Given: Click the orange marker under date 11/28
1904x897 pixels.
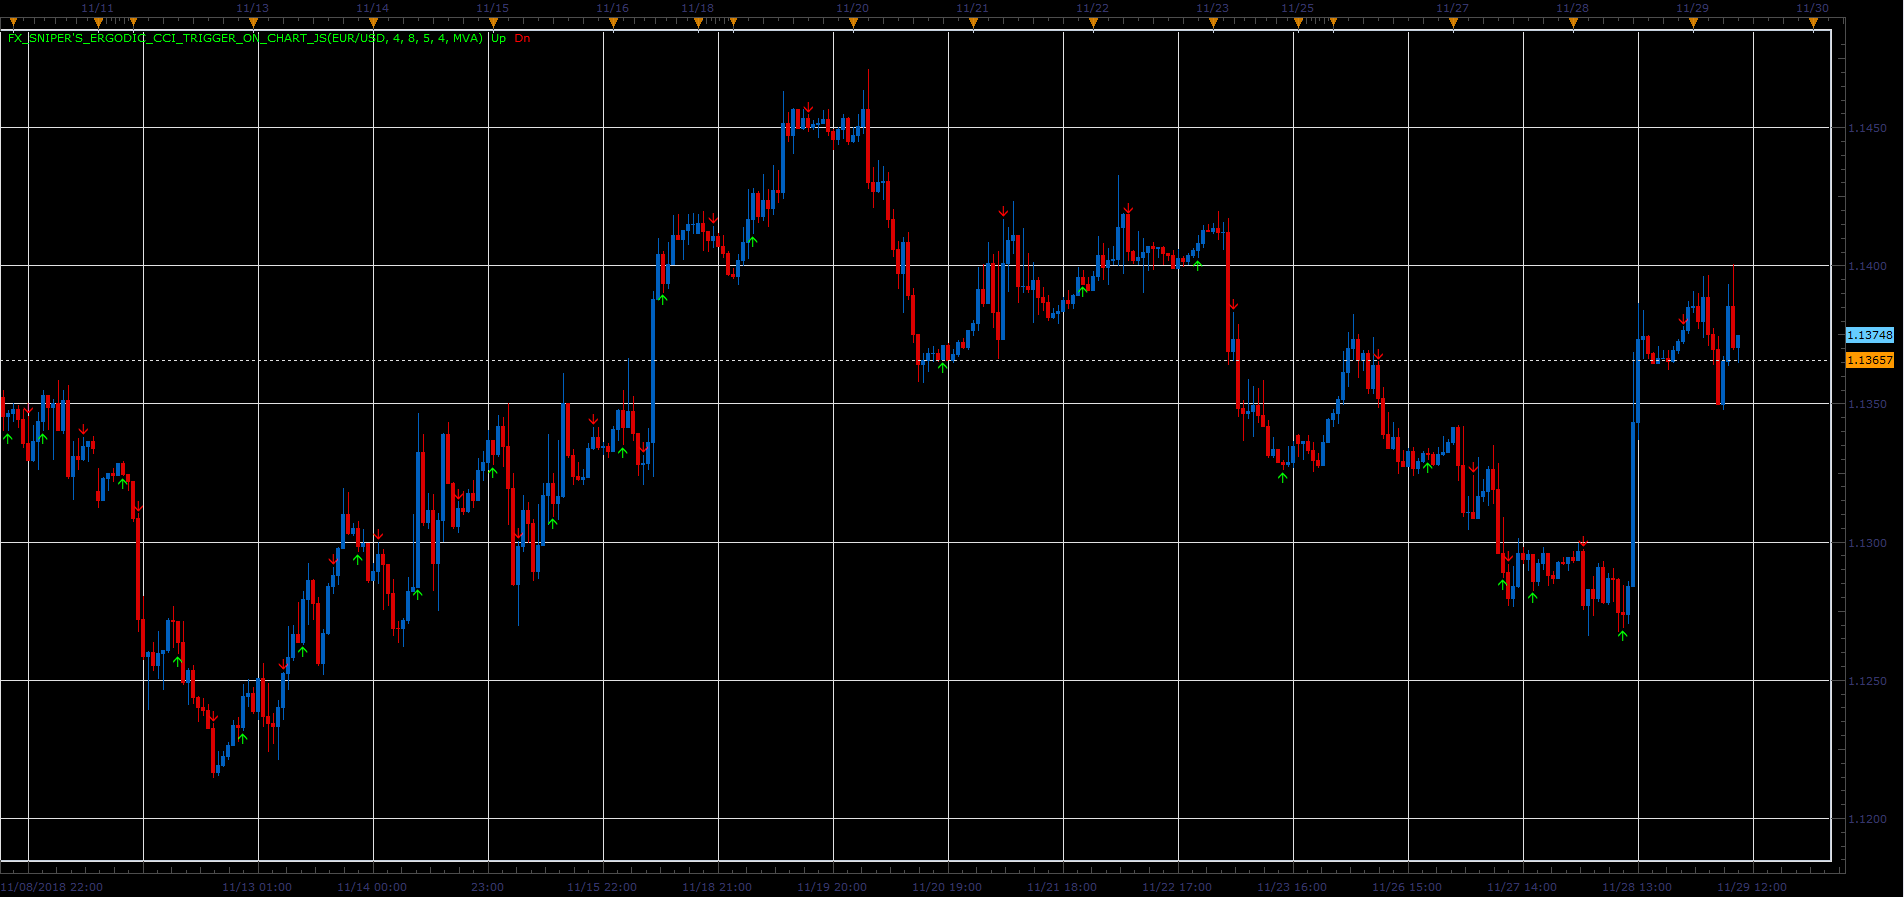Looking at the screenshot, I should point(1573,20).
